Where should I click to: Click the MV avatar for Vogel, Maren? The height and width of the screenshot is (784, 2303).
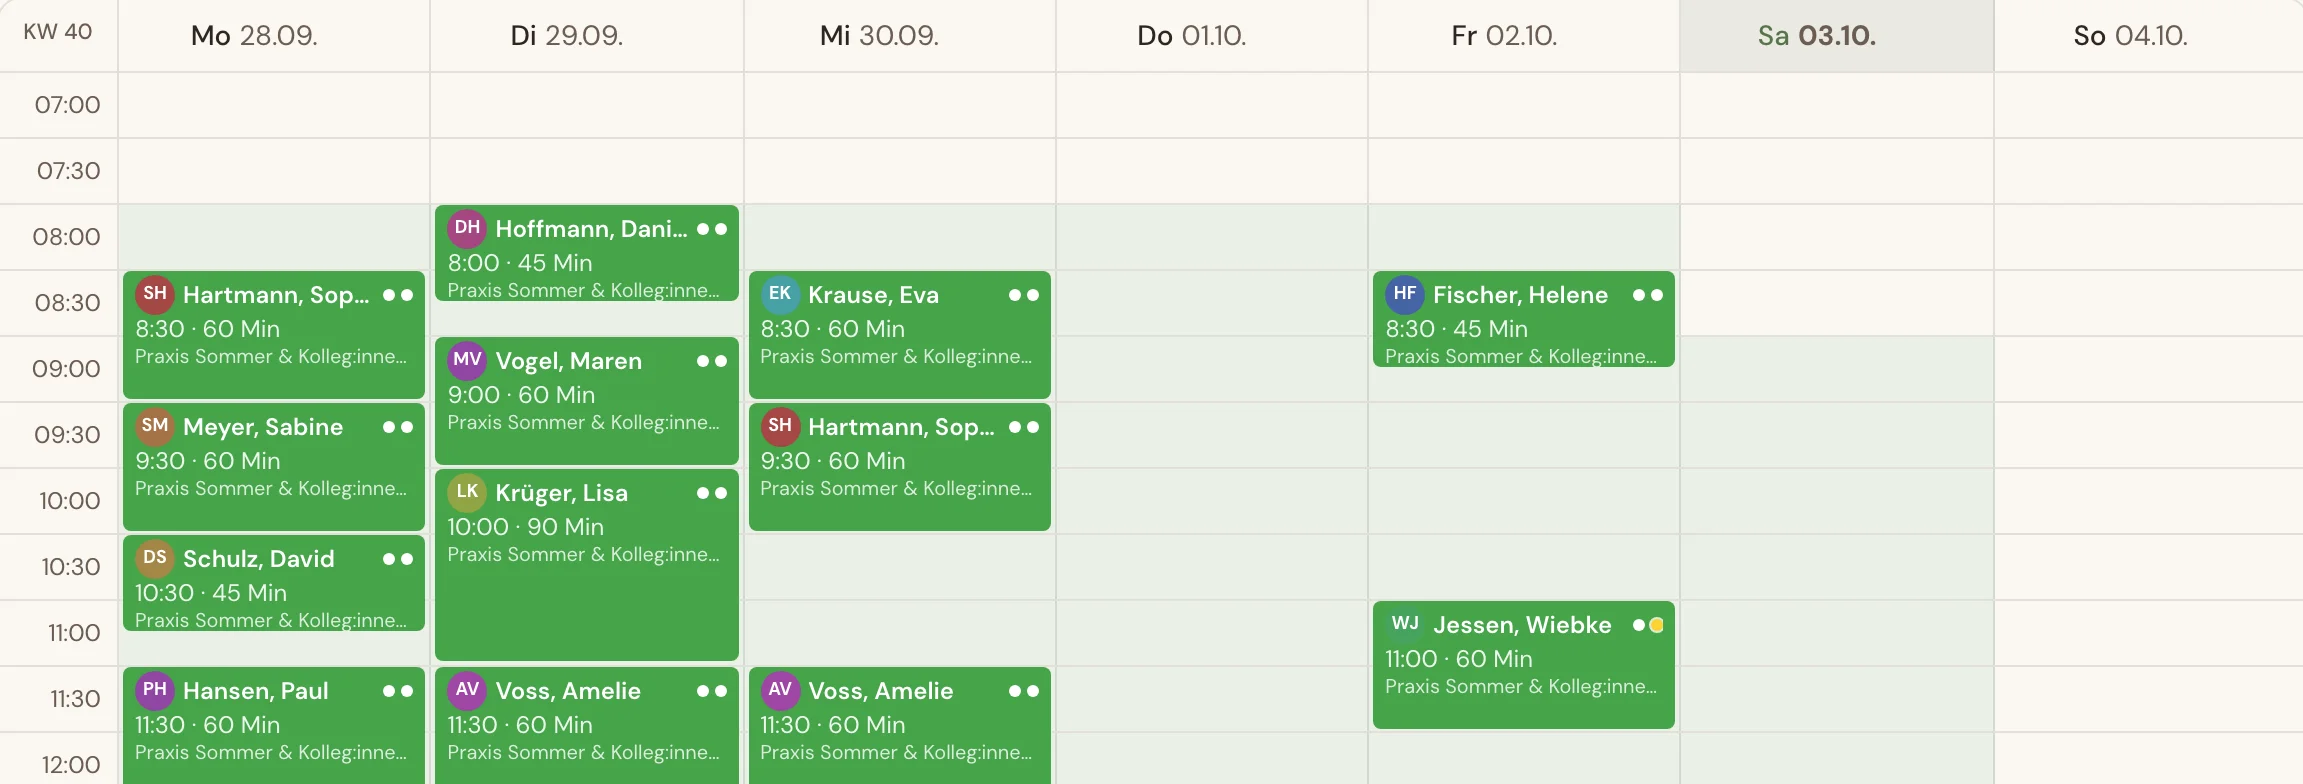467,360
